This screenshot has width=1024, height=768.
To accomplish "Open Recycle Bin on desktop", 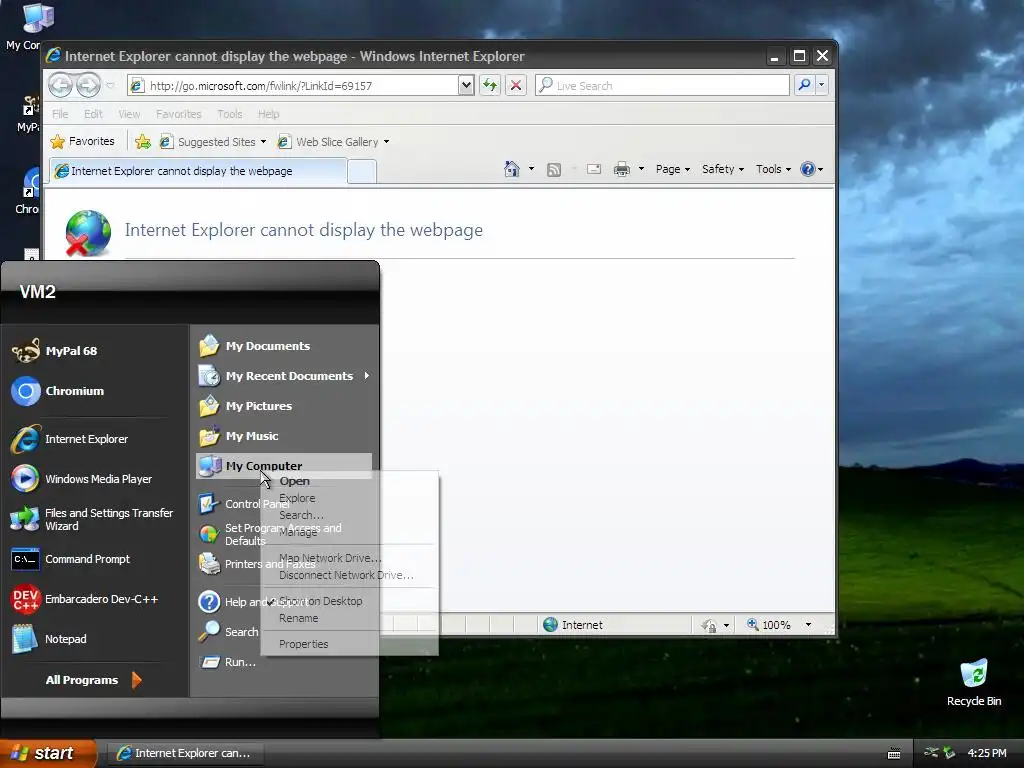I will (x=974, y=682).
